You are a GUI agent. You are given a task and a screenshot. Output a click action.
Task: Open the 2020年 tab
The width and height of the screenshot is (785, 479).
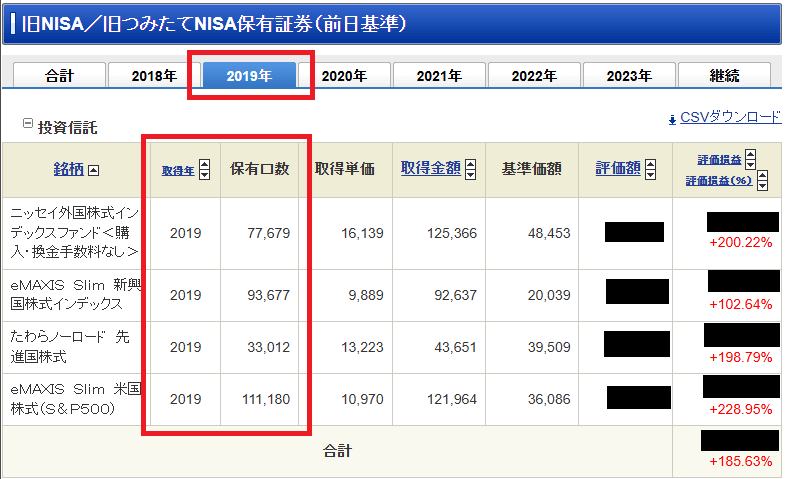344,76
